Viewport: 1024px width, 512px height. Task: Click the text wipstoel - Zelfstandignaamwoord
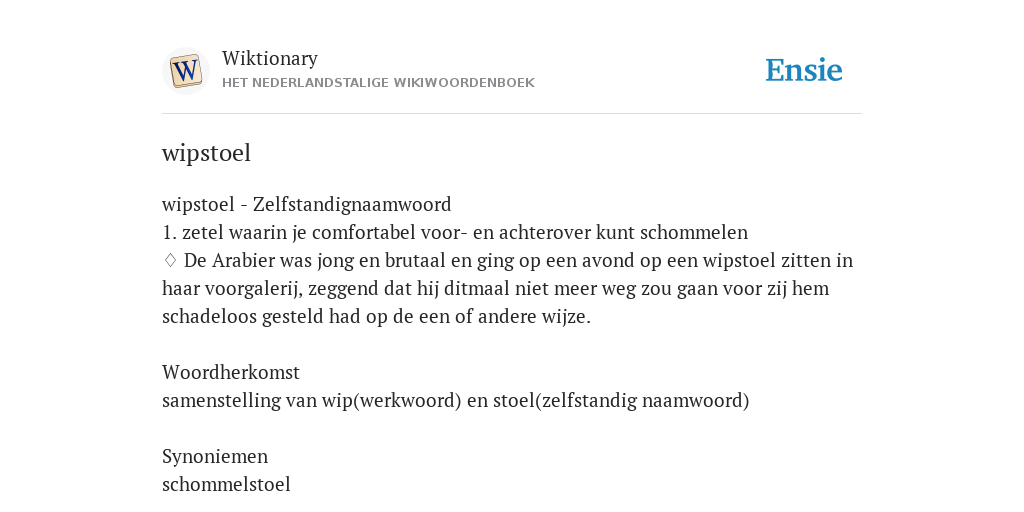click(306, 204)
